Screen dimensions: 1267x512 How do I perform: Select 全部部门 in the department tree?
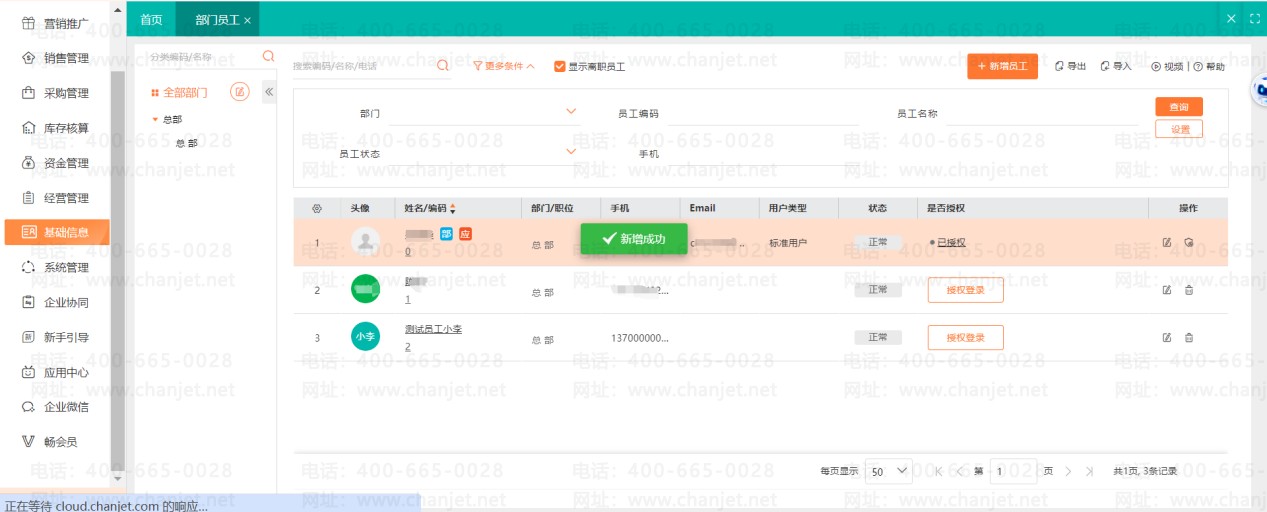pos(185,92)
